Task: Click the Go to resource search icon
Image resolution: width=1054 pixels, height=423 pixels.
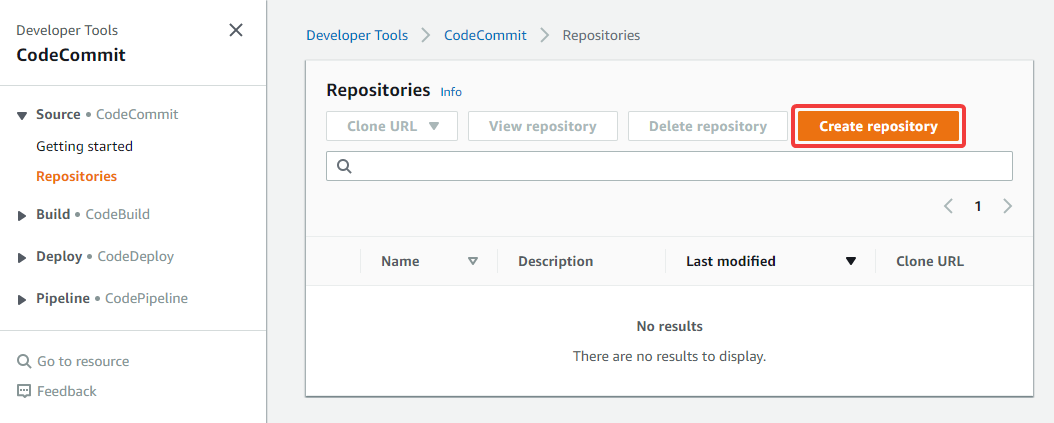Action: 24,362
